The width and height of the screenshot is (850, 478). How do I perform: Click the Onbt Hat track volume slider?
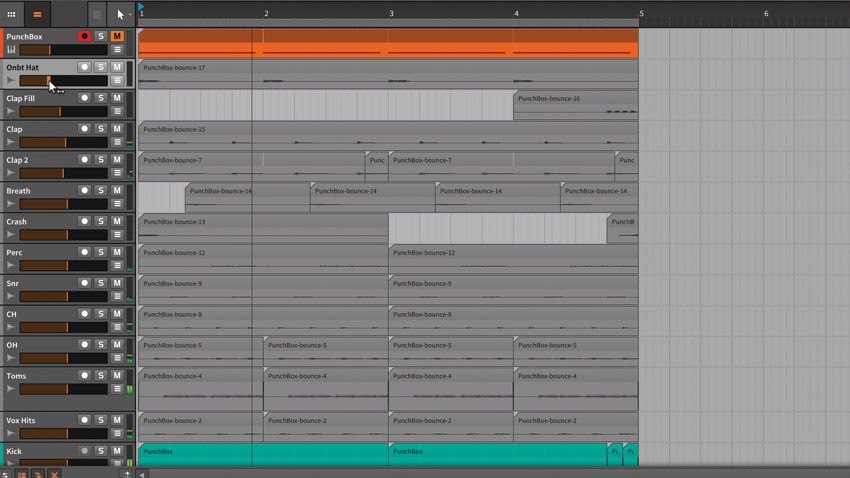(x=63, y=81)
